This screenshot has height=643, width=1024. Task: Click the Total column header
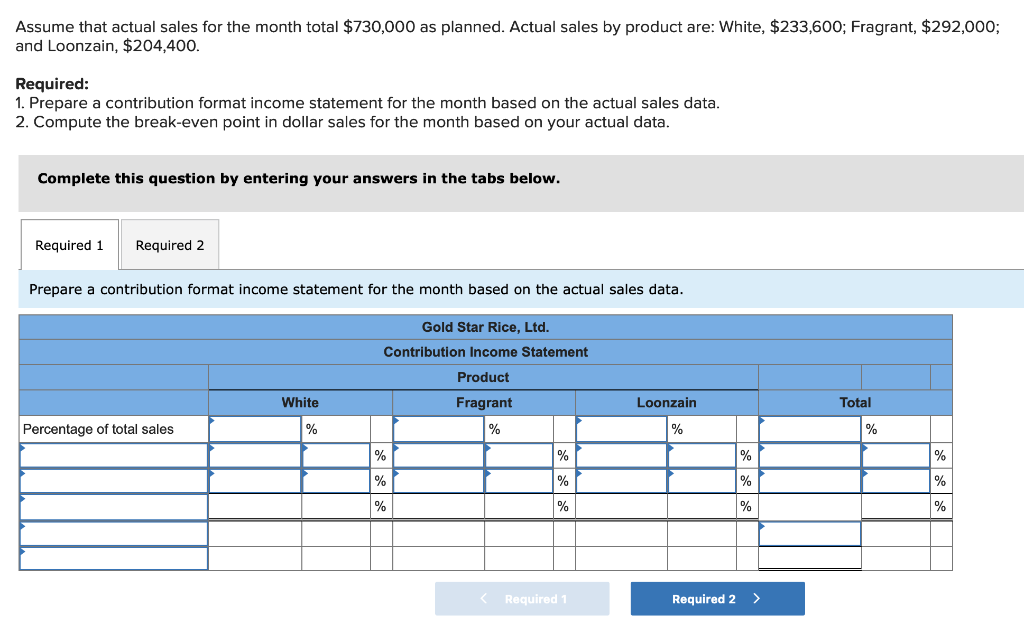[855, 403]
